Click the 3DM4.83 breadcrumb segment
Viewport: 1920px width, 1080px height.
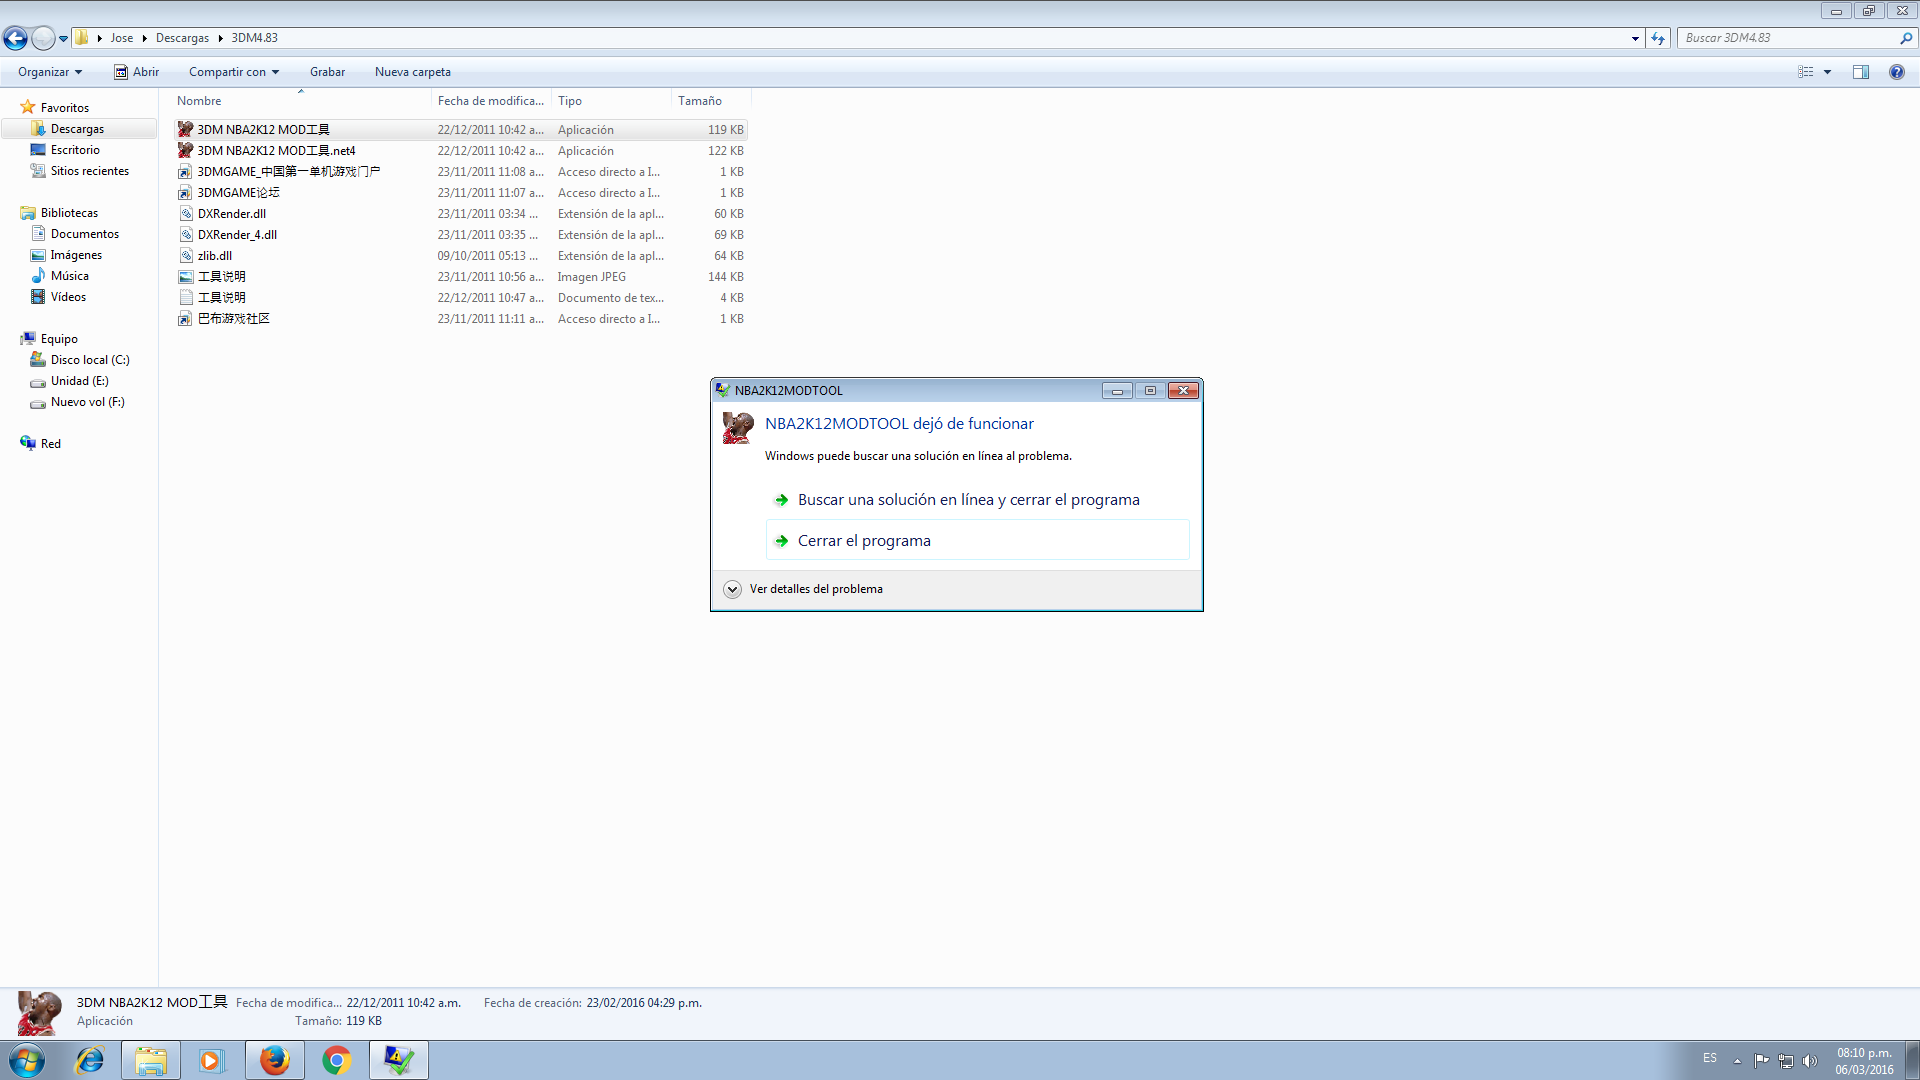click(255, 38)
